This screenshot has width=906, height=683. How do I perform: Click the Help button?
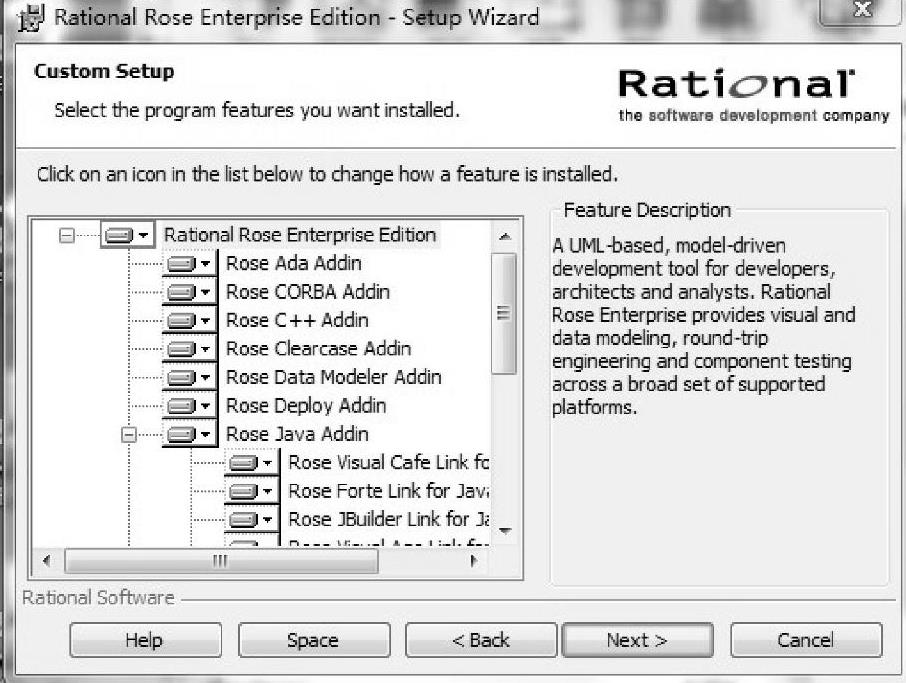[145, 640]
